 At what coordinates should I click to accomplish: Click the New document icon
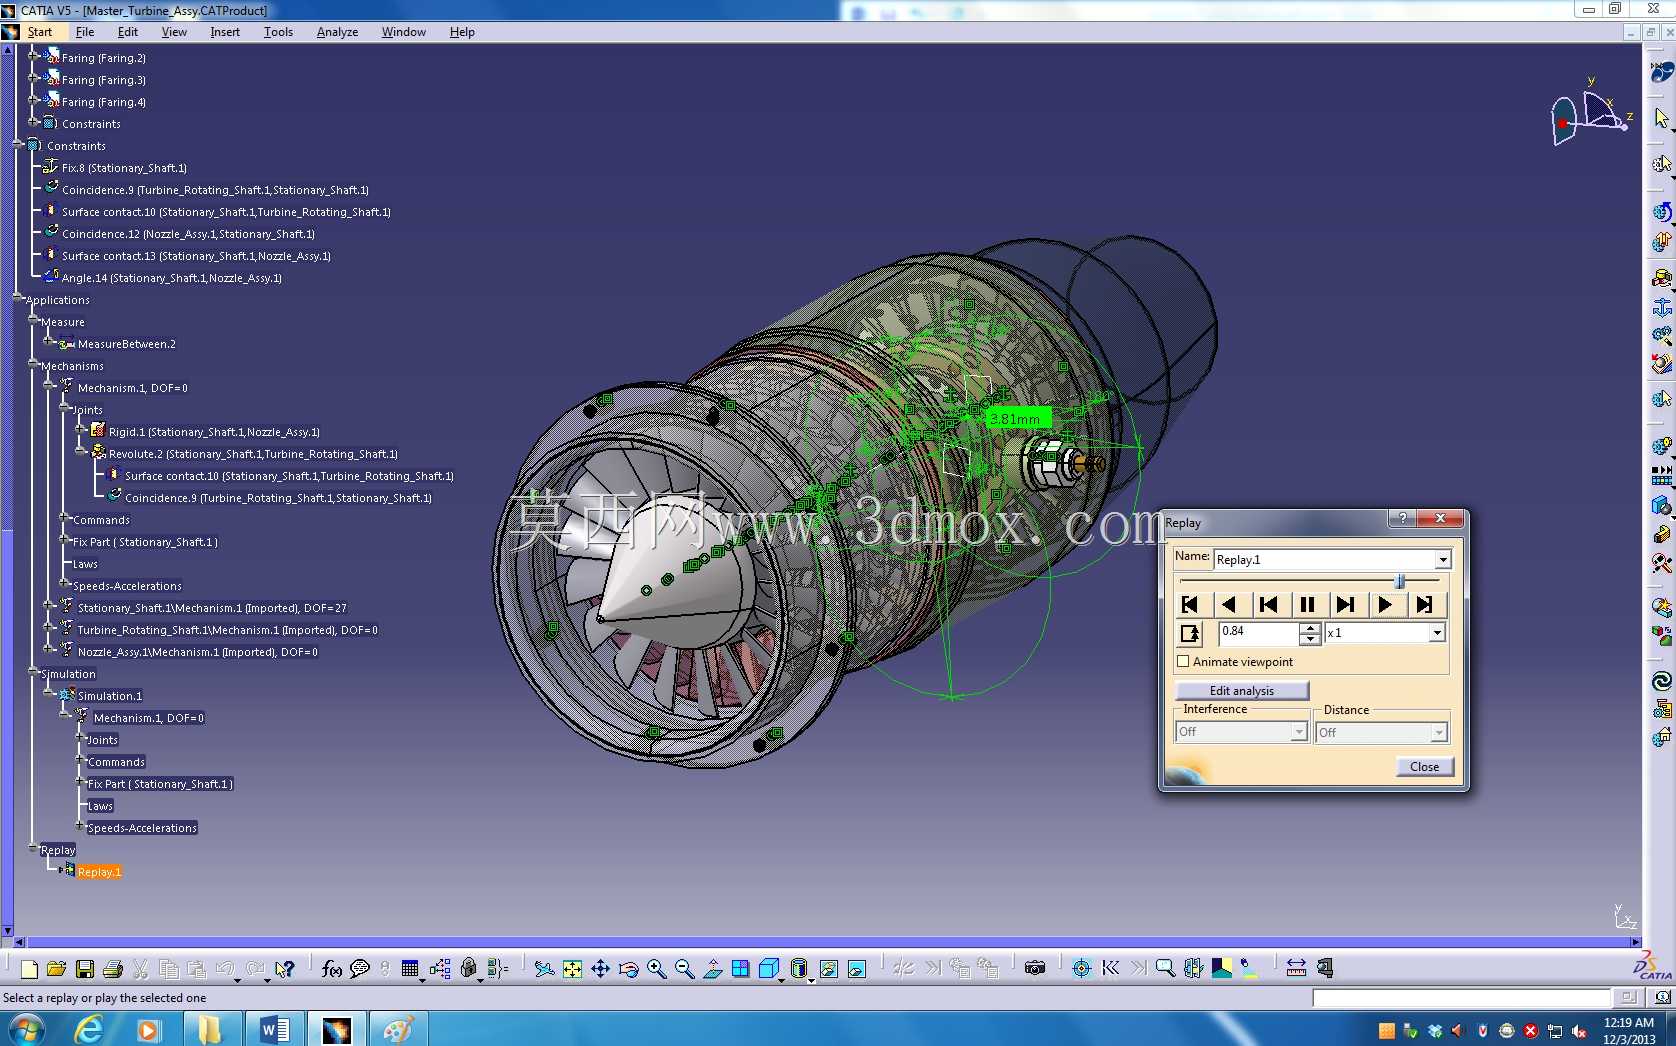coord(29,968)
